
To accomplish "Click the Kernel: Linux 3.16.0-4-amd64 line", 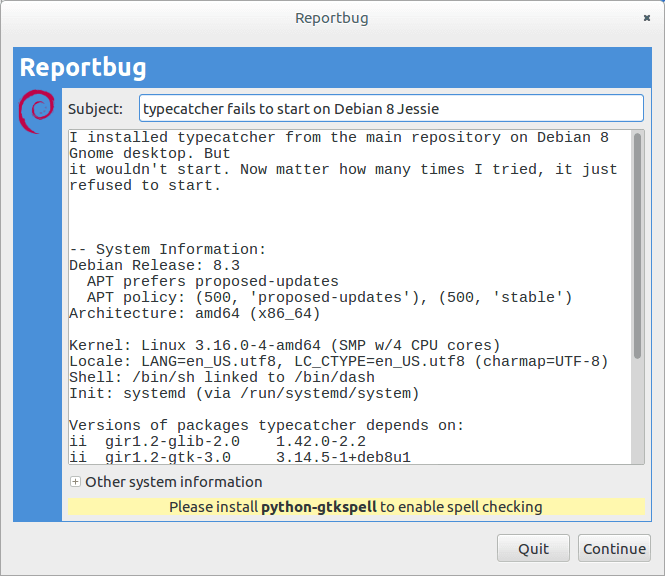I will (284, 345).
